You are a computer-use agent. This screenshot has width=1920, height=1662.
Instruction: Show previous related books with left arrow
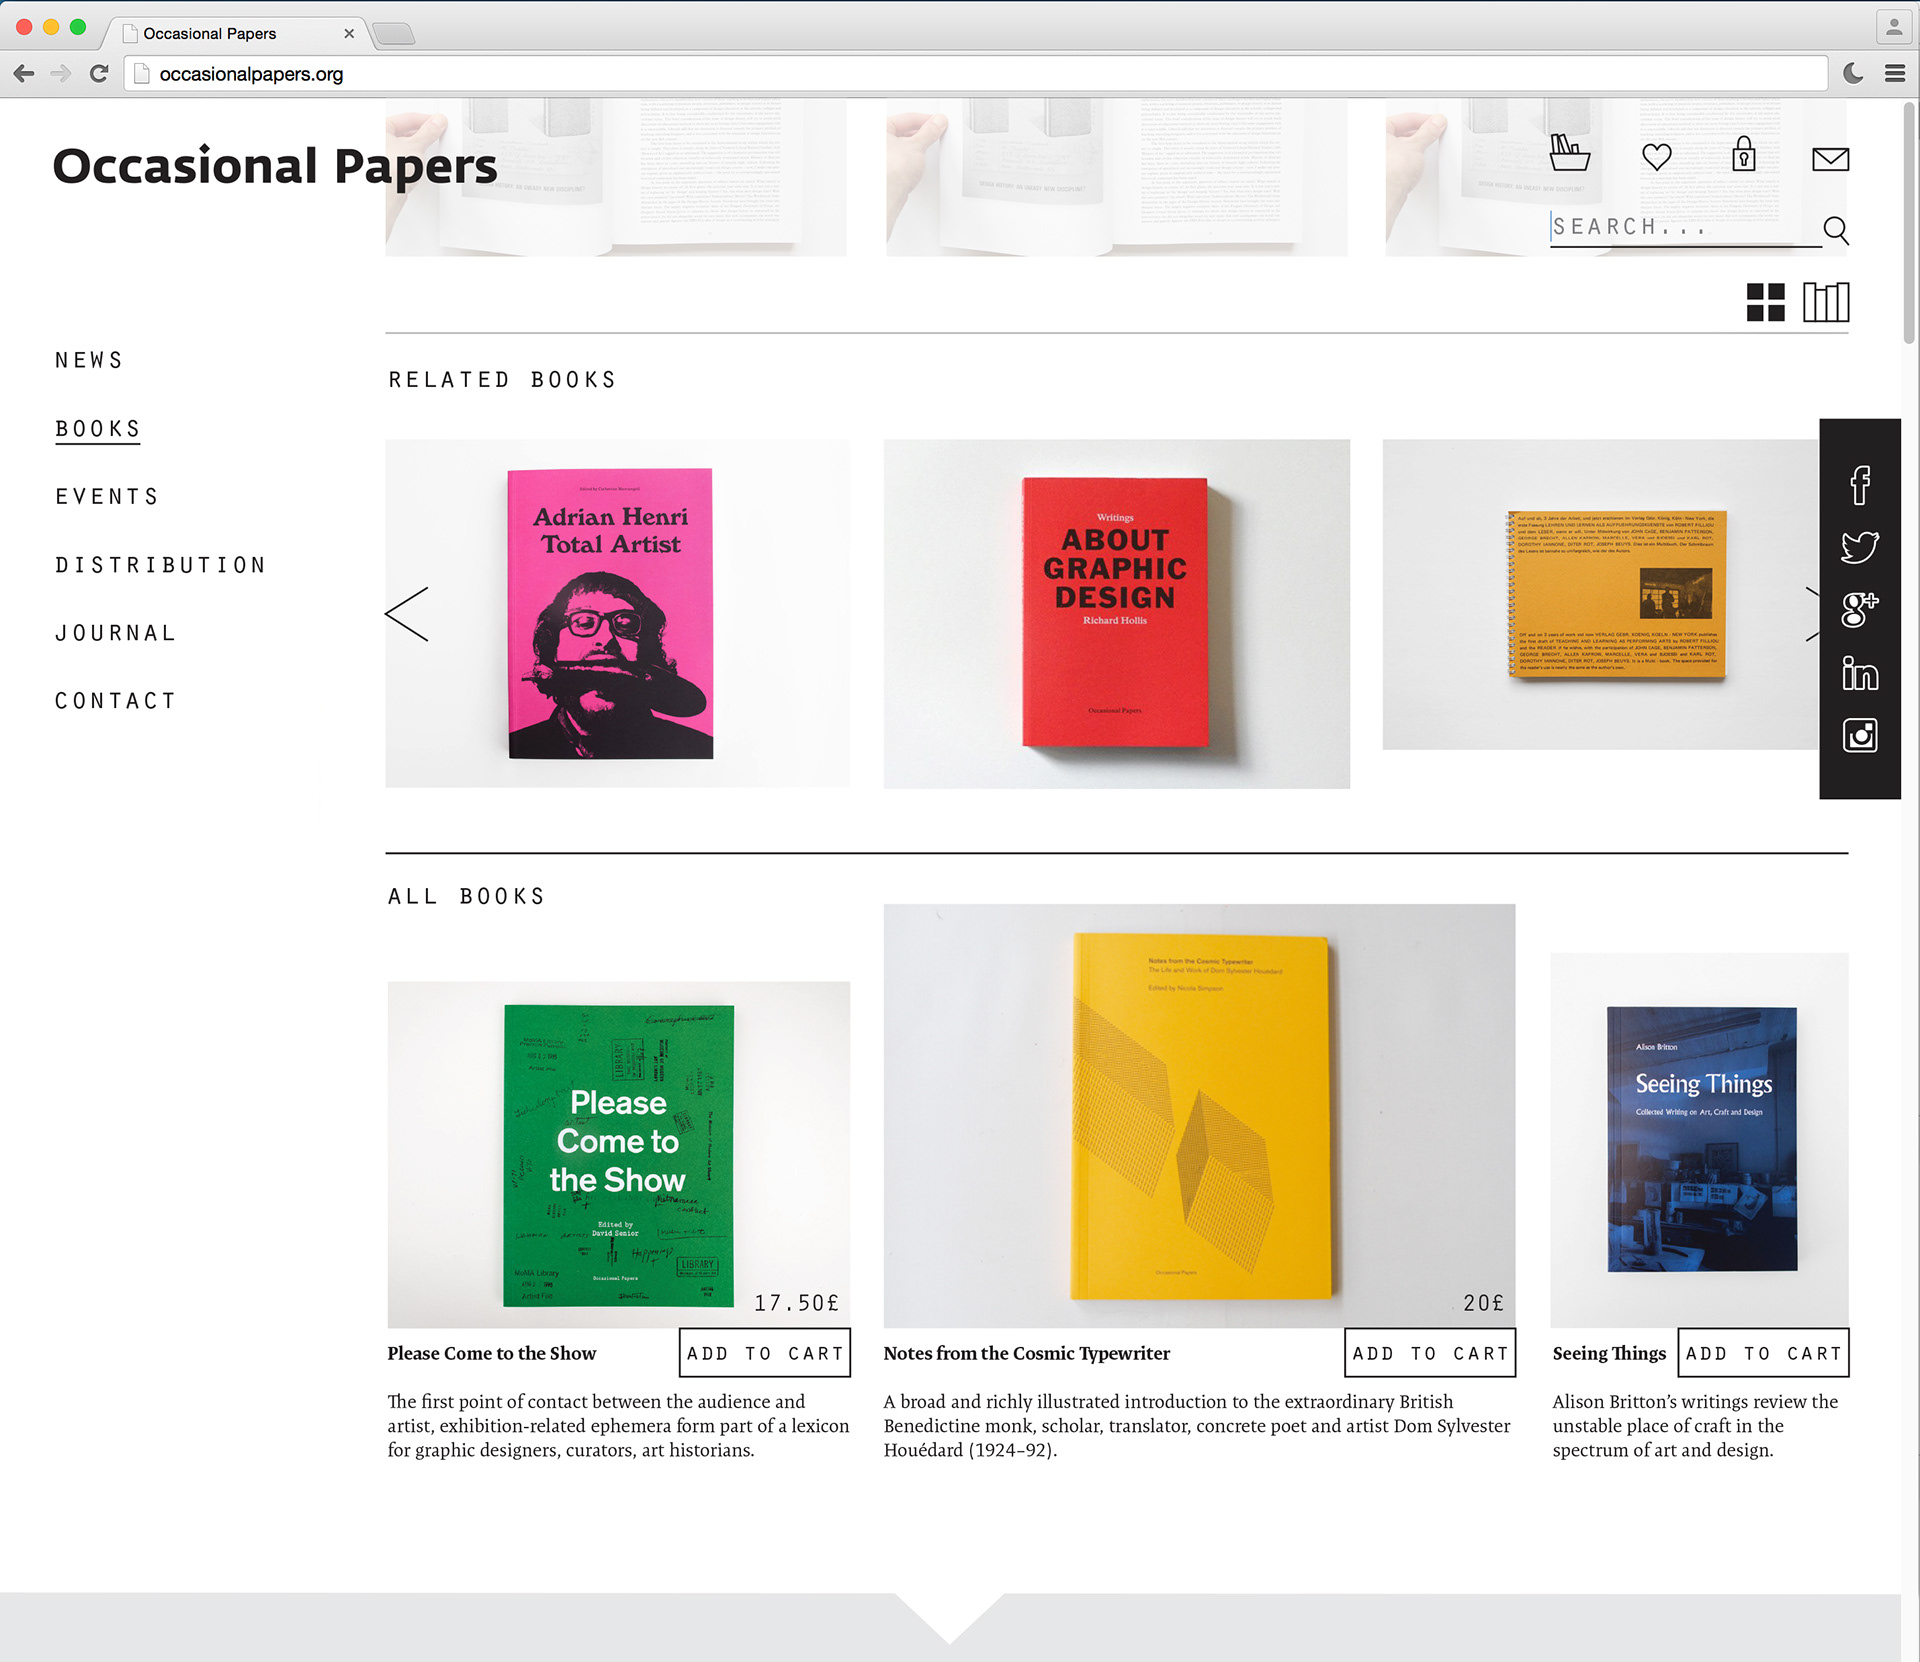407,614
